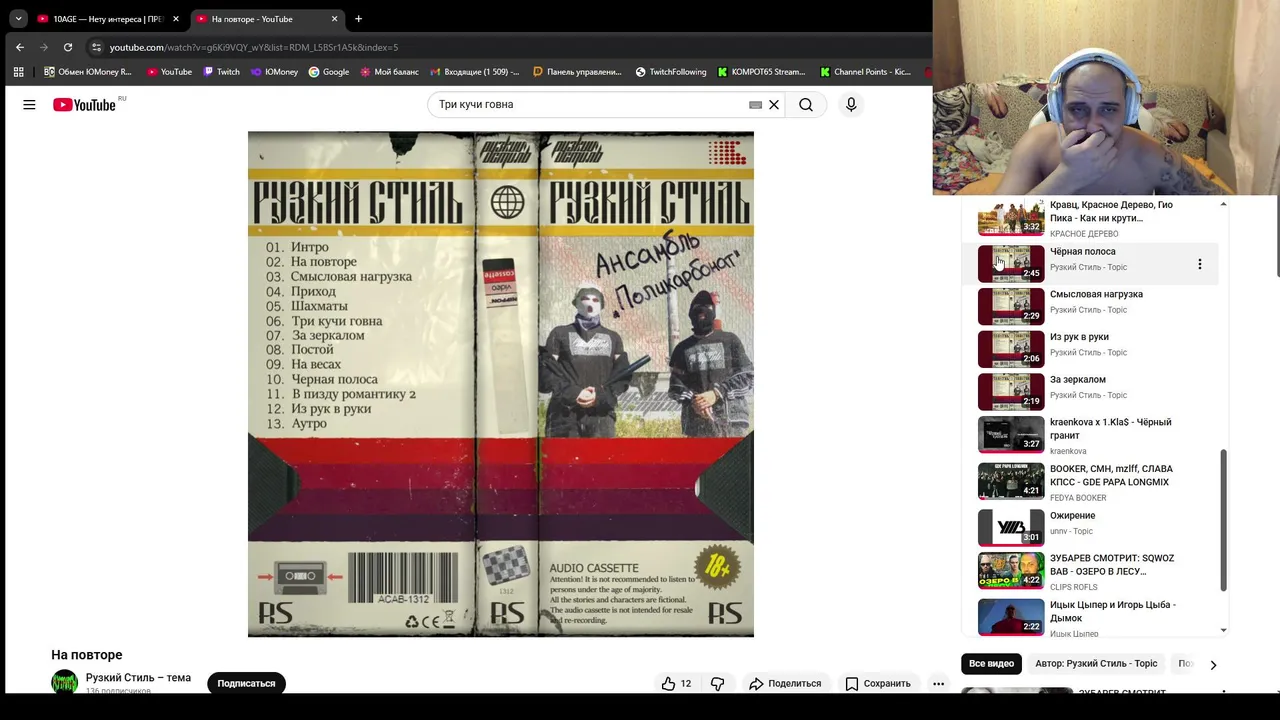Reload the page with refresh icon
This screenshot has height=720, width=1280.
click(x=67, y=47)
